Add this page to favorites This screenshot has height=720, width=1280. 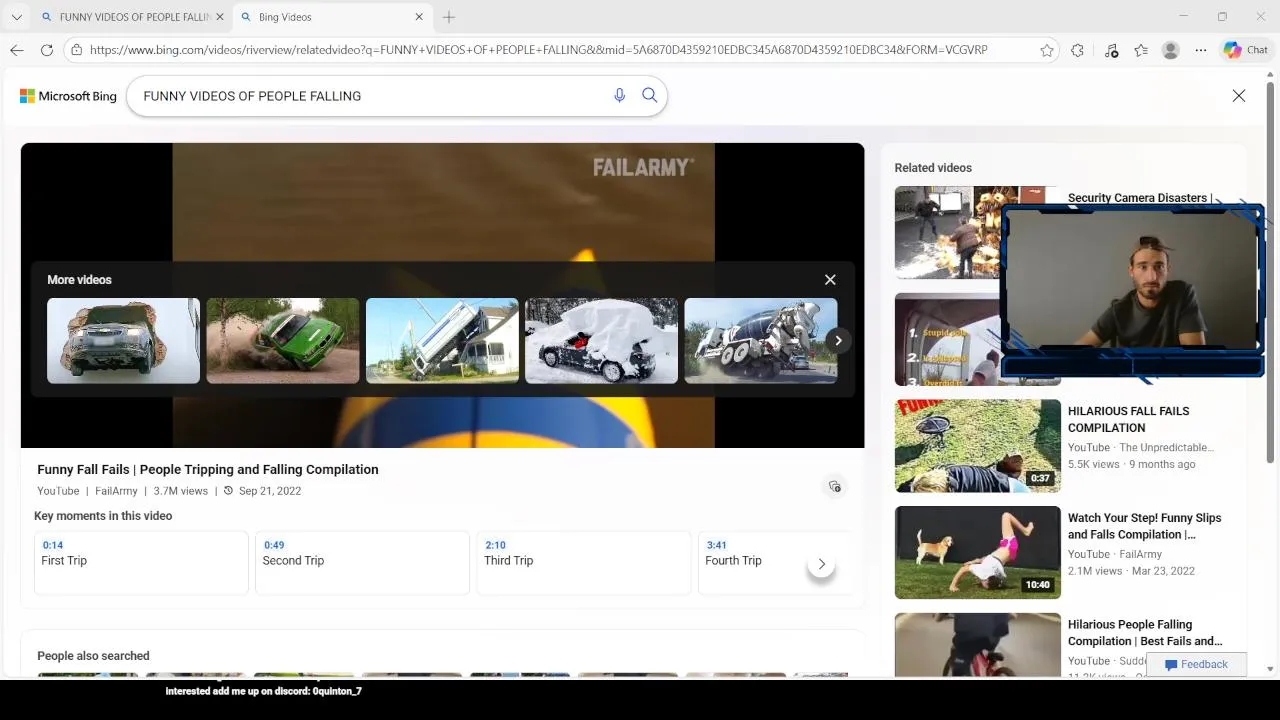point(1047,50)
